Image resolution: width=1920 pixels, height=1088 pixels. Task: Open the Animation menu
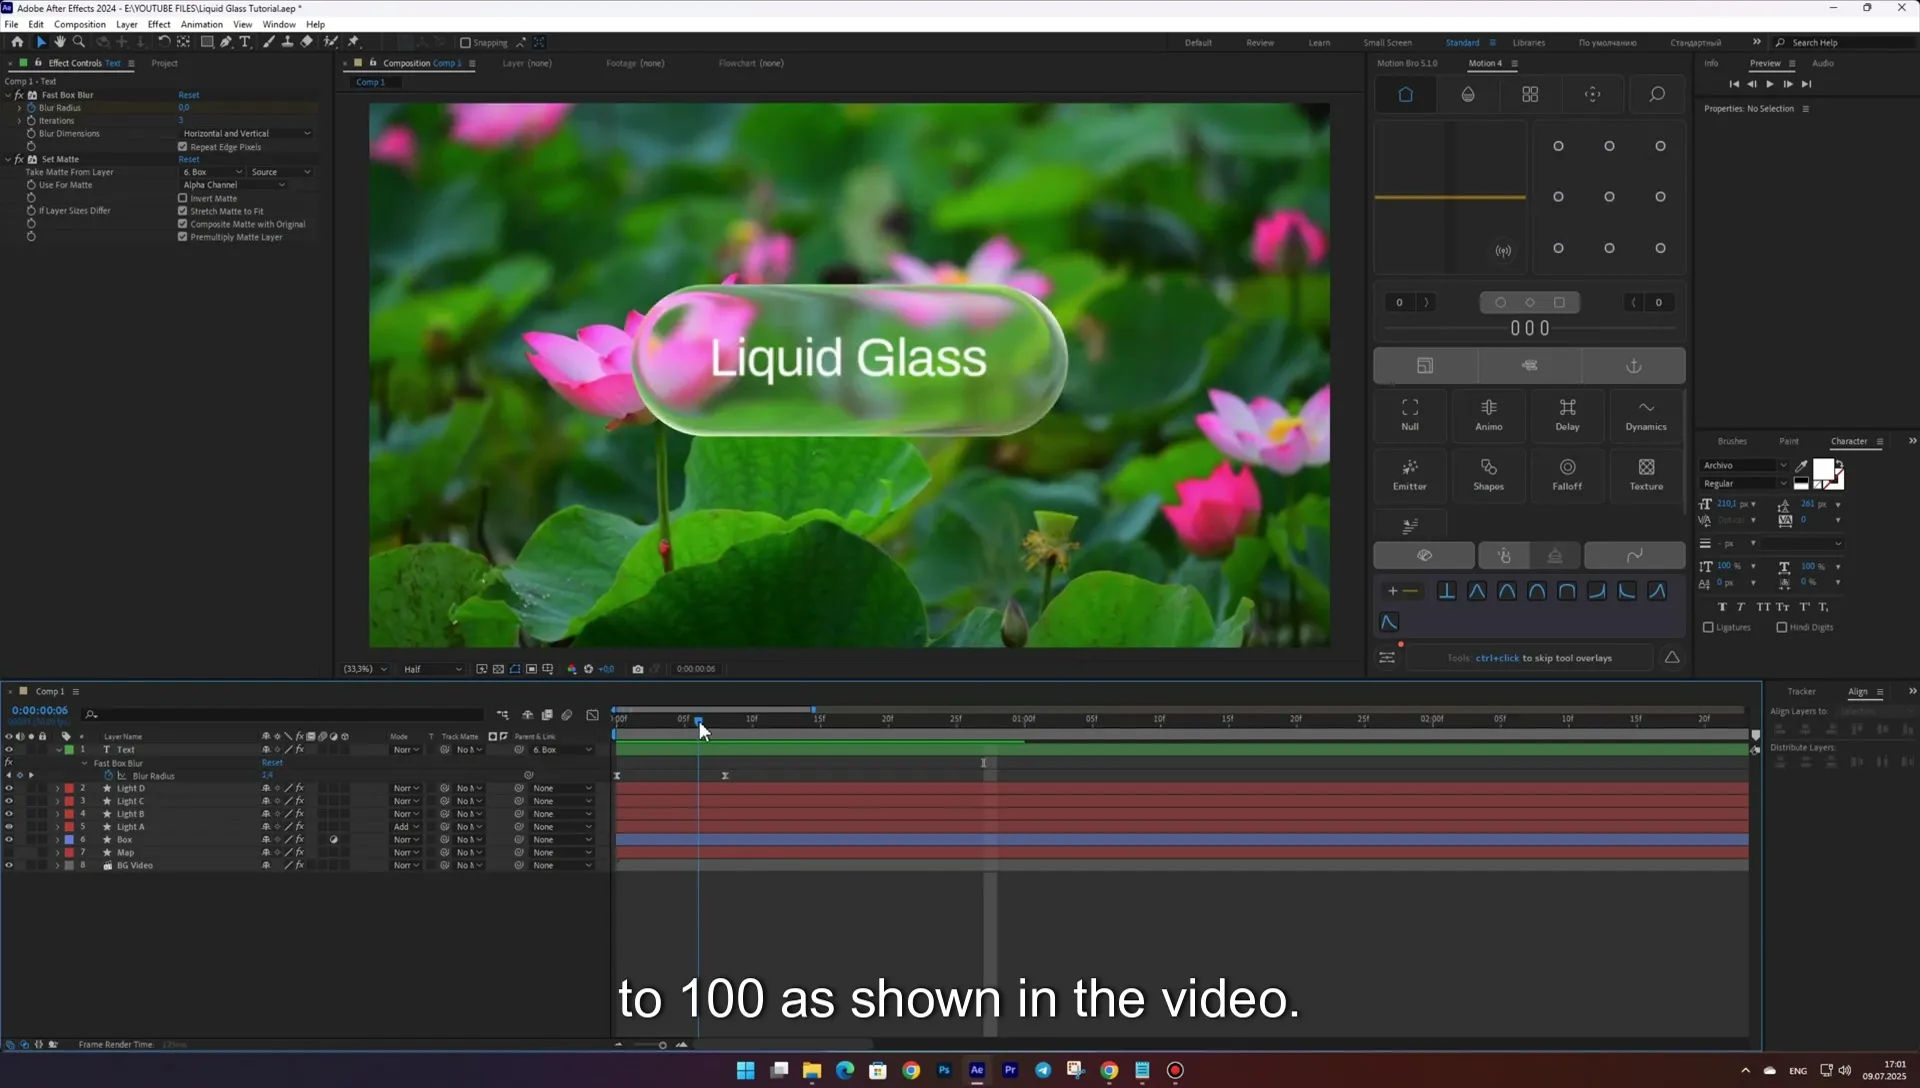click(201, 24)
